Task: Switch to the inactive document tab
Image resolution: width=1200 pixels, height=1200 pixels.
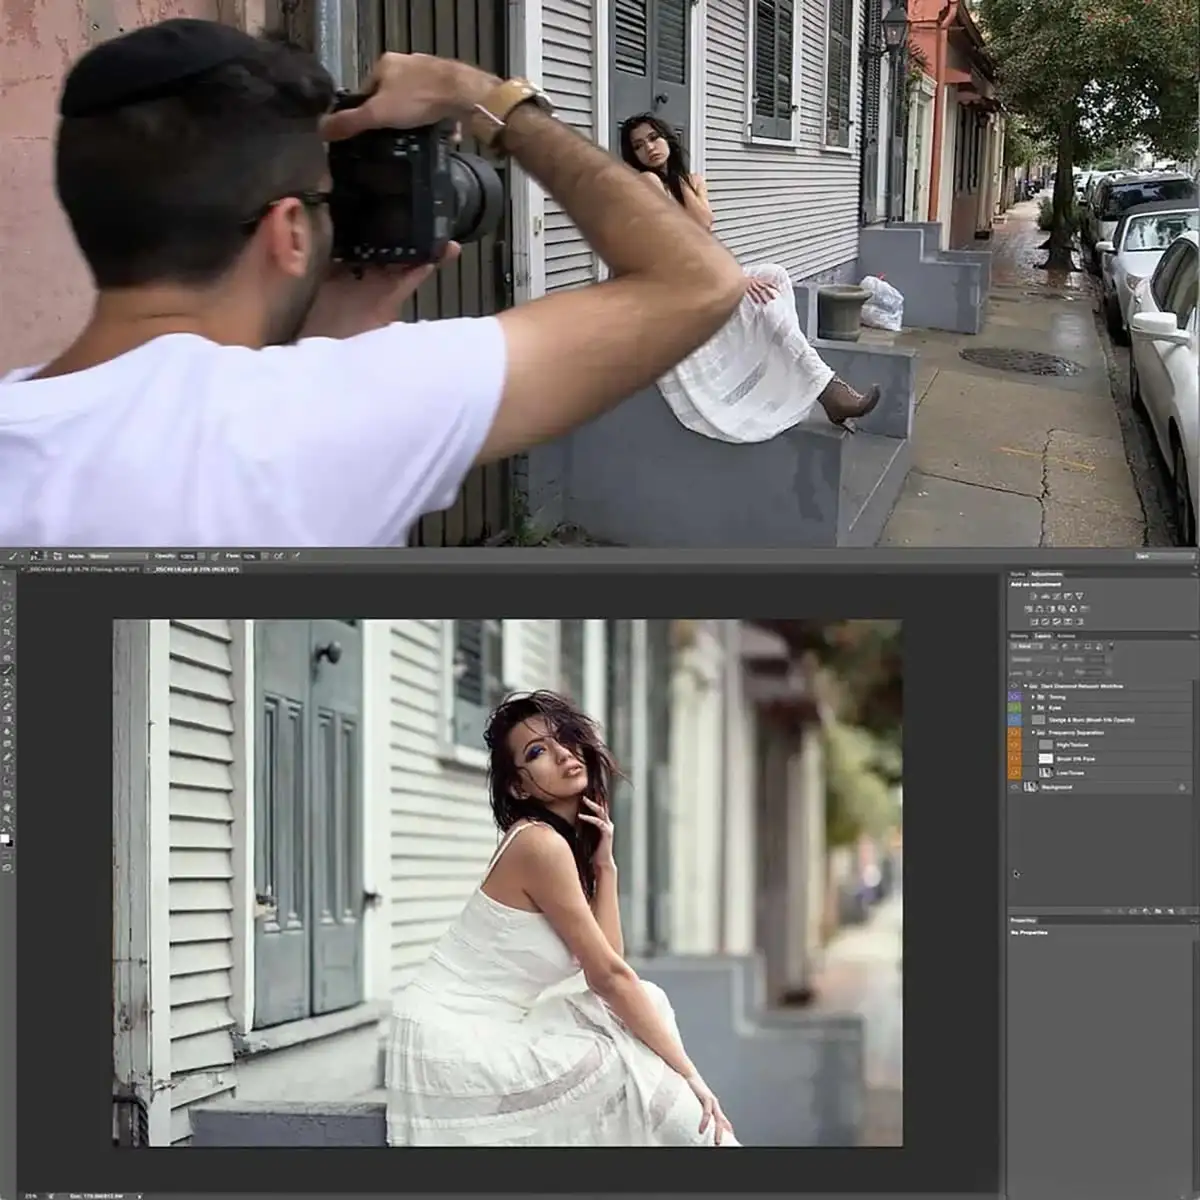Action: (82, 568)
